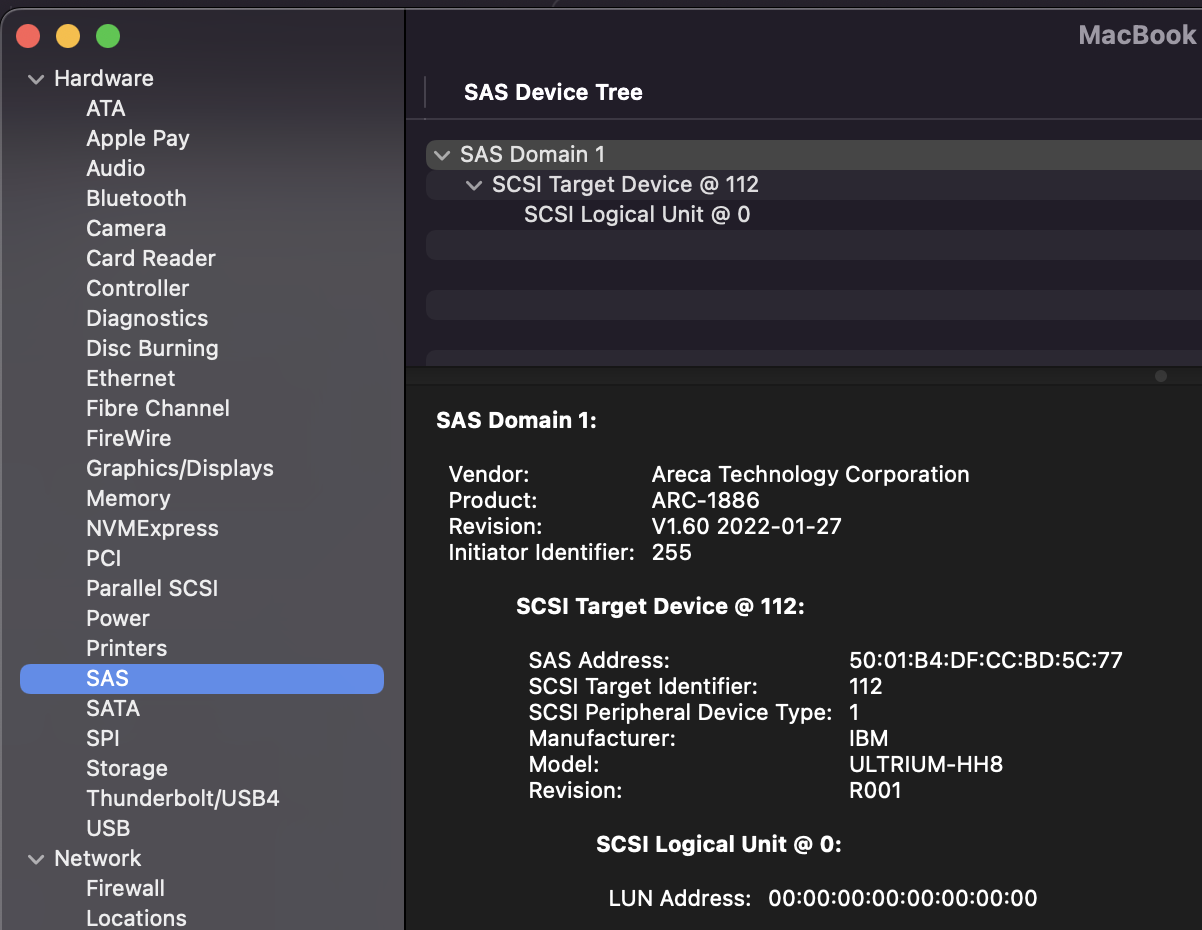Select Audio in the sidebar
Image resolution: width=1202 pixels, height=930 pixels.
115,168
